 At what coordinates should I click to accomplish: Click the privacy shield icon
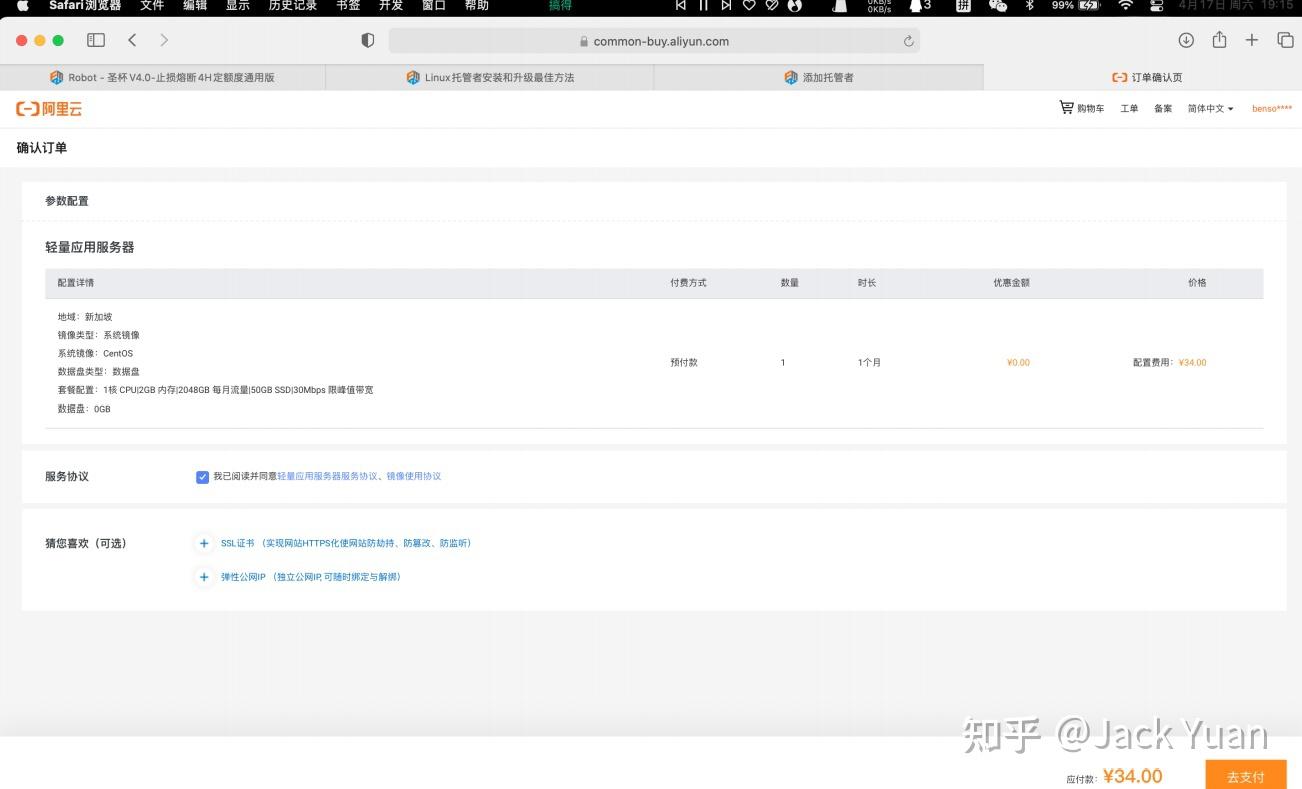click(x=368, y=40)
